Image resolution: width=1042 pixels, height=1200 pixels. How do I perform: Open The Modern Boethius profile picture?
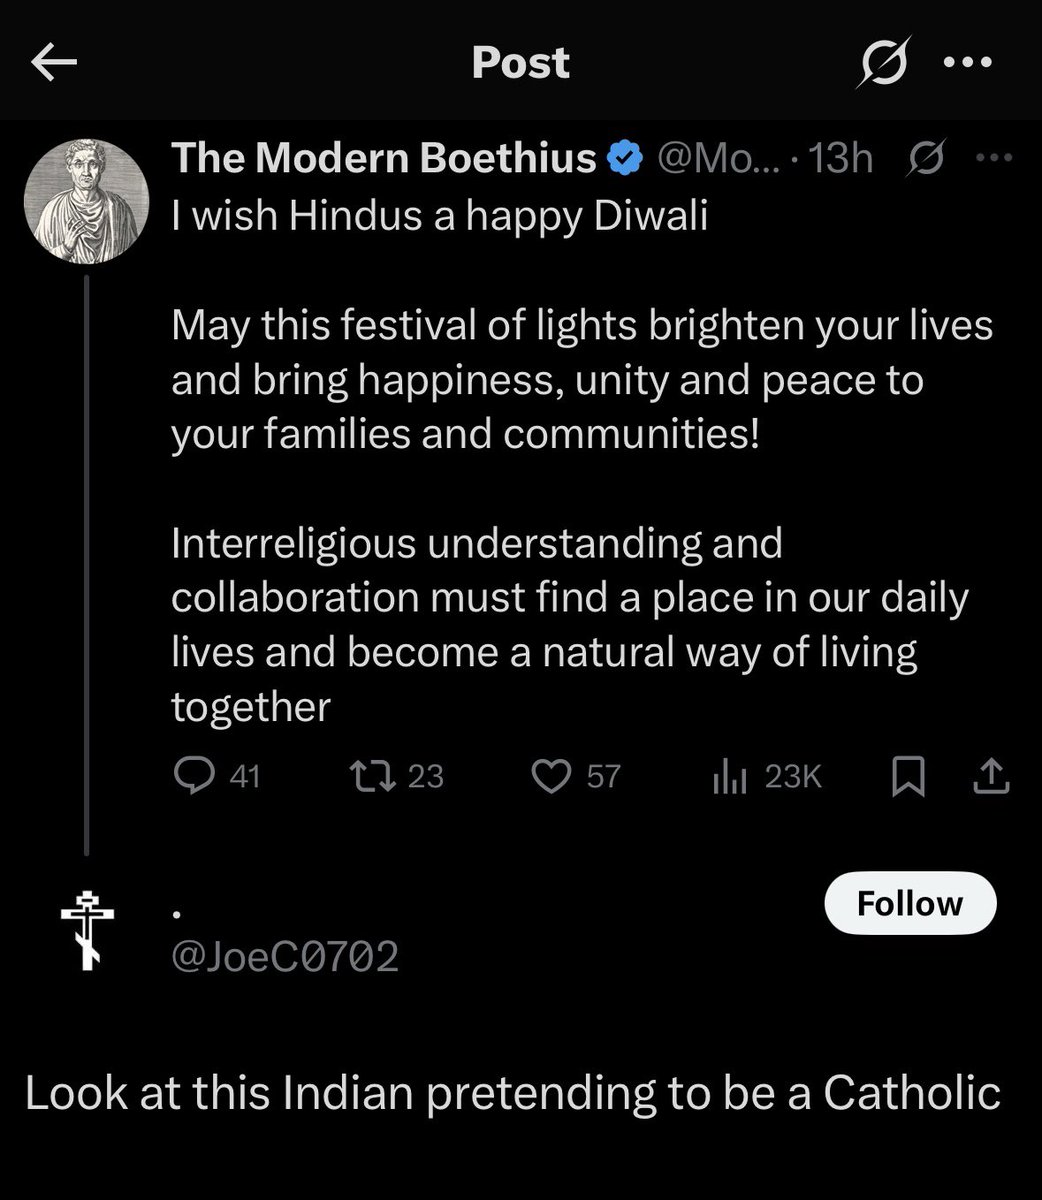click(86, 200)
